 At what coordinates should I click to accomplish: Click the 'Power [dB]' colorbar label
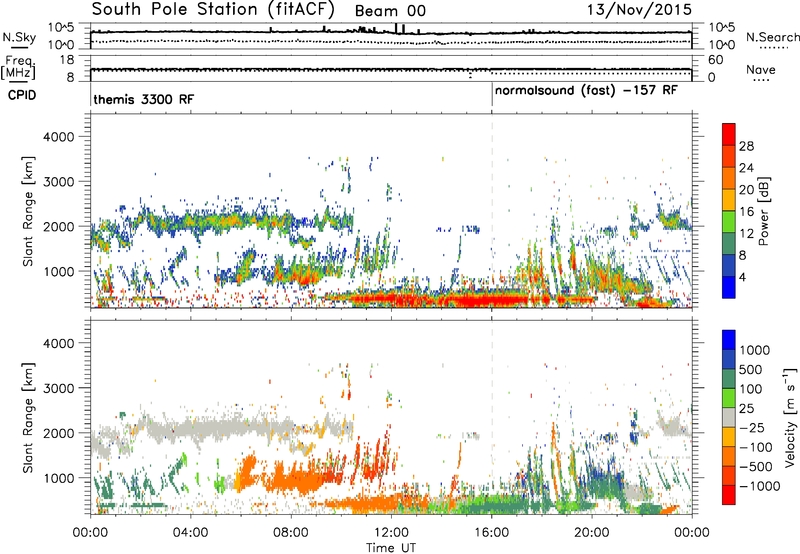pyautogui.click(x=763, y=211)
